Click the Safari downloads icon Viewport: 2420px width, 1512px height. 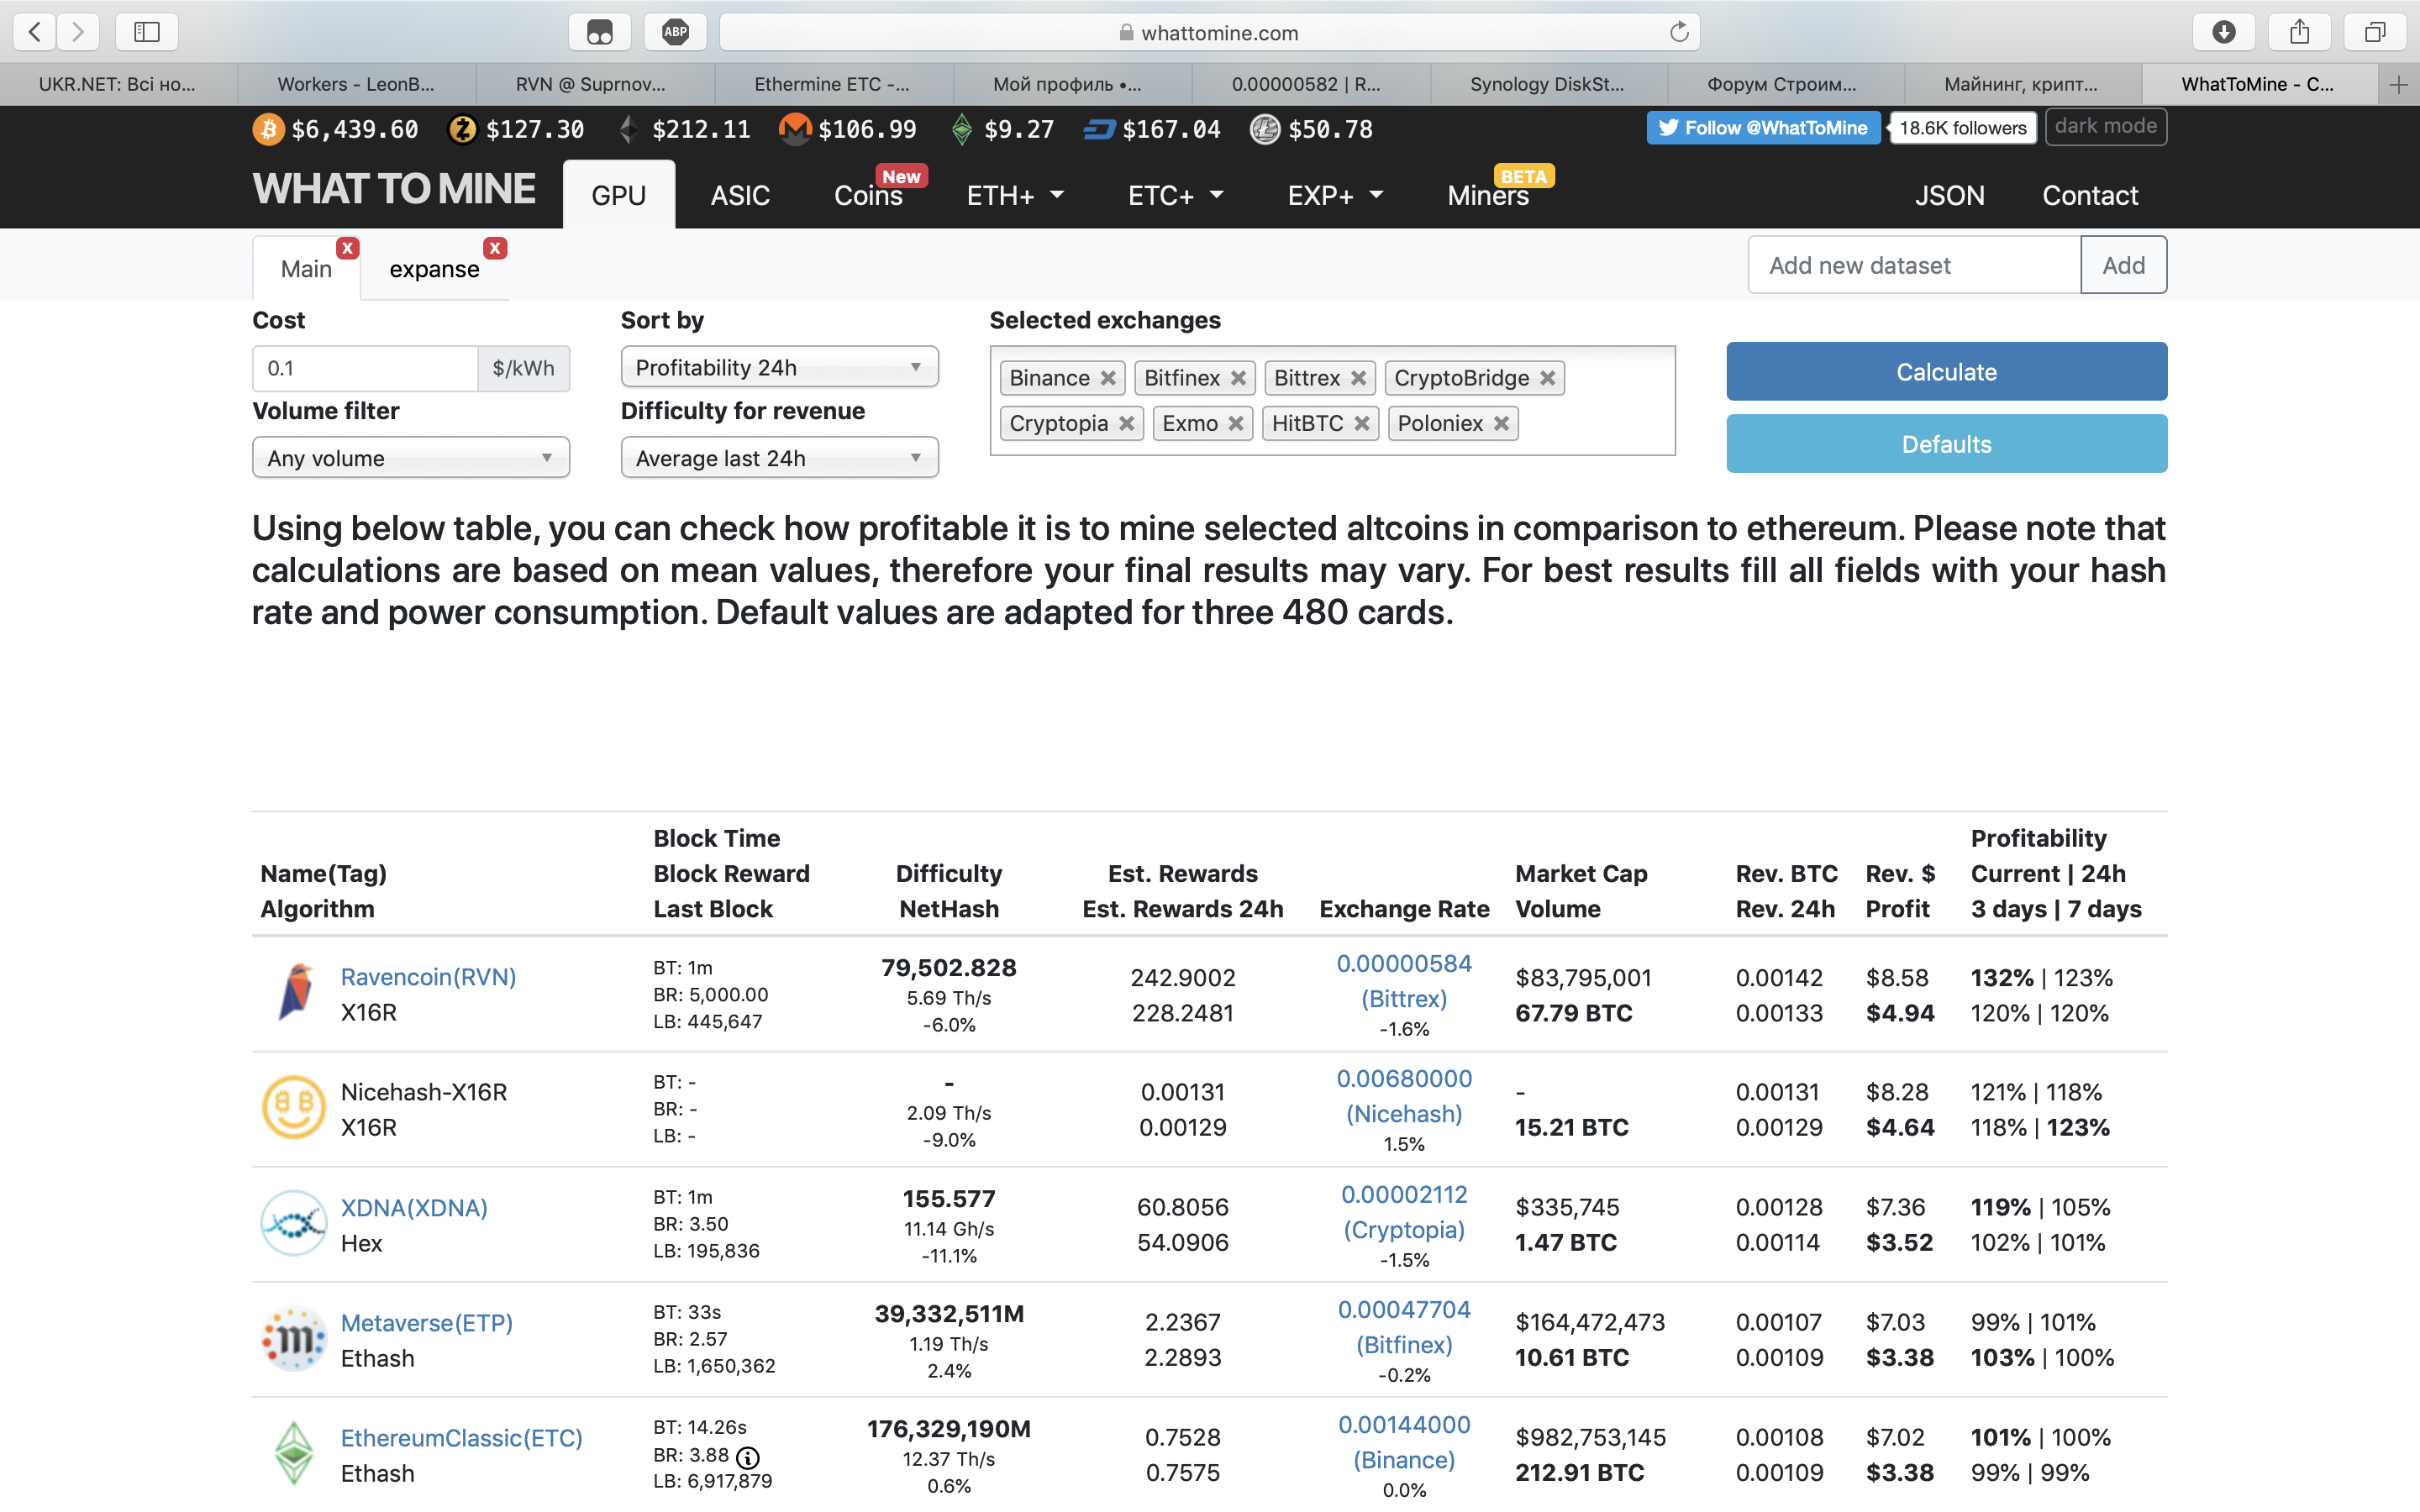[x=2224, y=32]
